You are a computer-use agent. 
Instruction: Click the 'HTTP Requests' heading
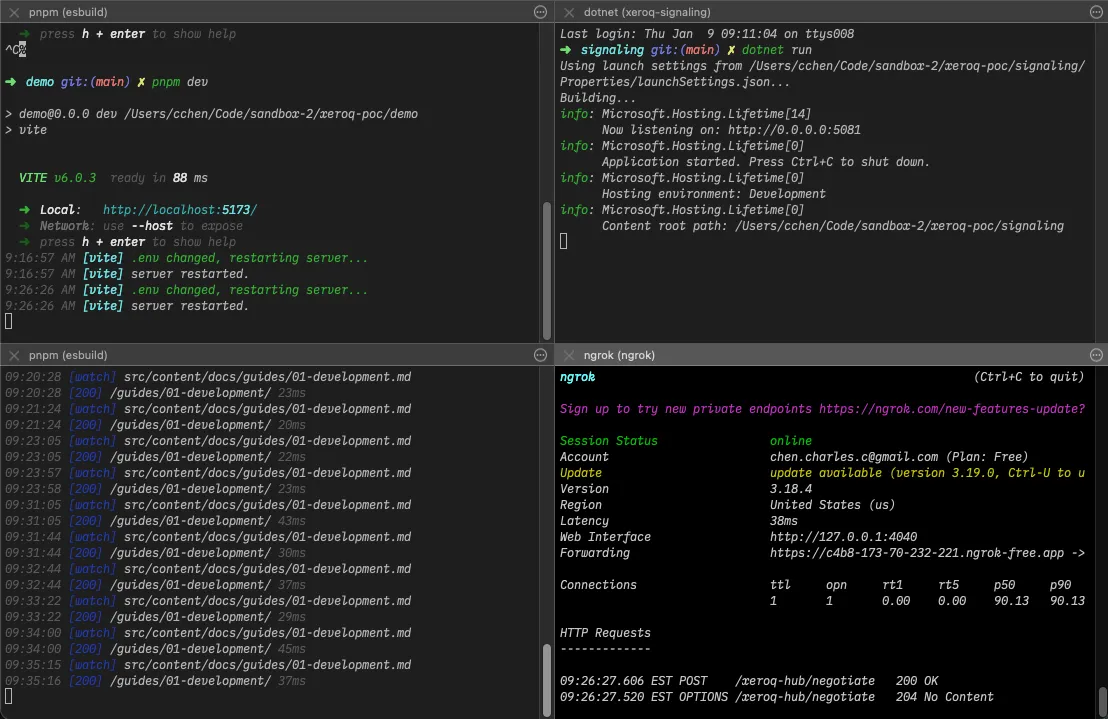[x=605, y=633]
